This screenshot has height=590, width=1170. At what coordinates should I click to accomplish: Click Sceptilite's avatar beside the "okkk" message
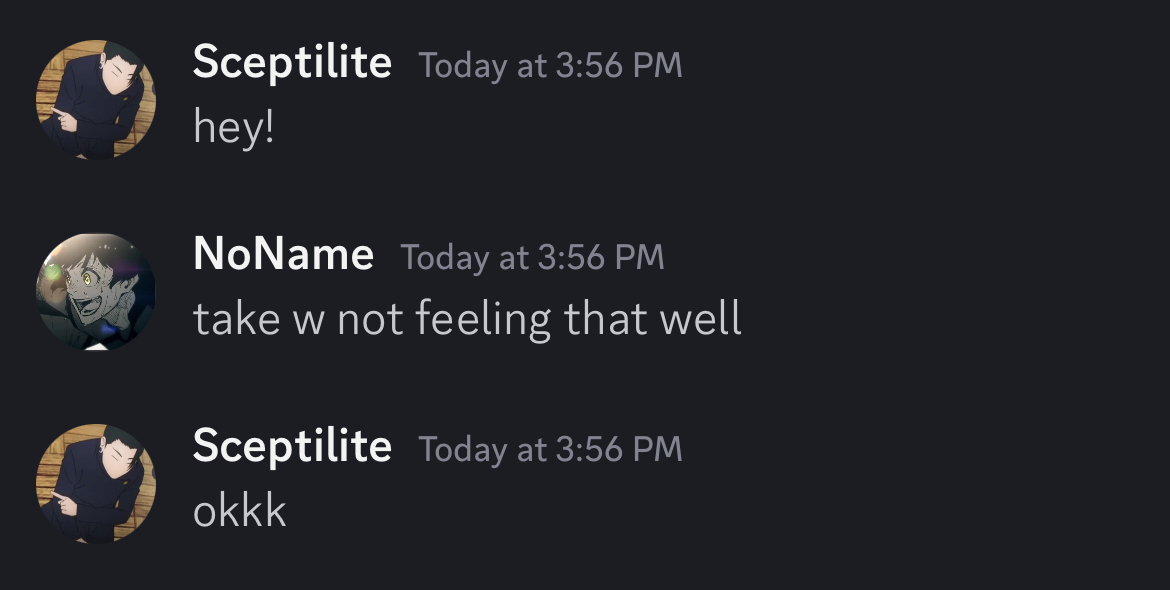[x=96, y=484]
